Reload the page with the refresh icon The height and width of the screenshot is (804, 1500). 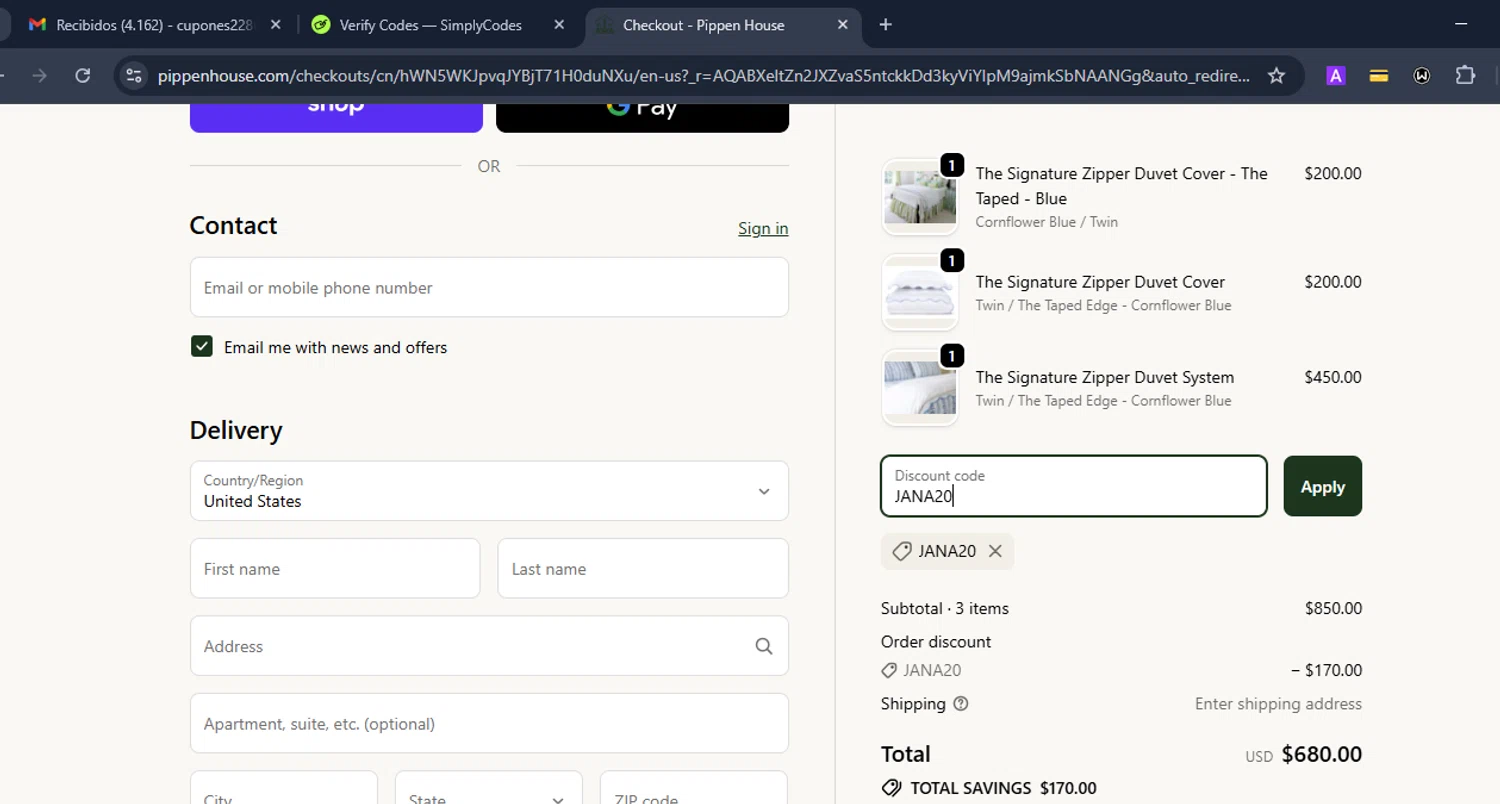point(83,76)
